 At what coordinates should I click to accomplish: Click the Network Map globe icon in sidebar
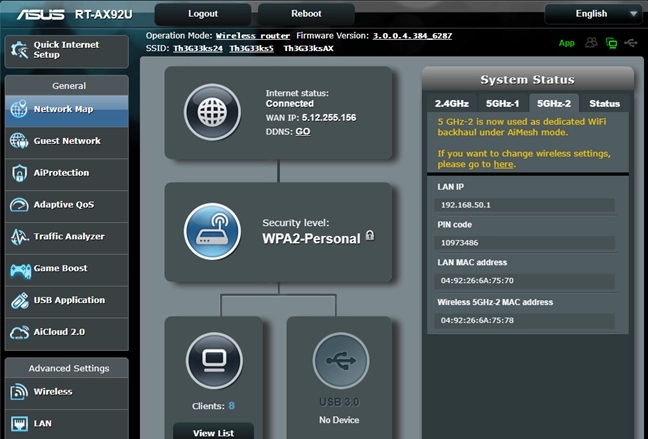(x=19, y=109)
